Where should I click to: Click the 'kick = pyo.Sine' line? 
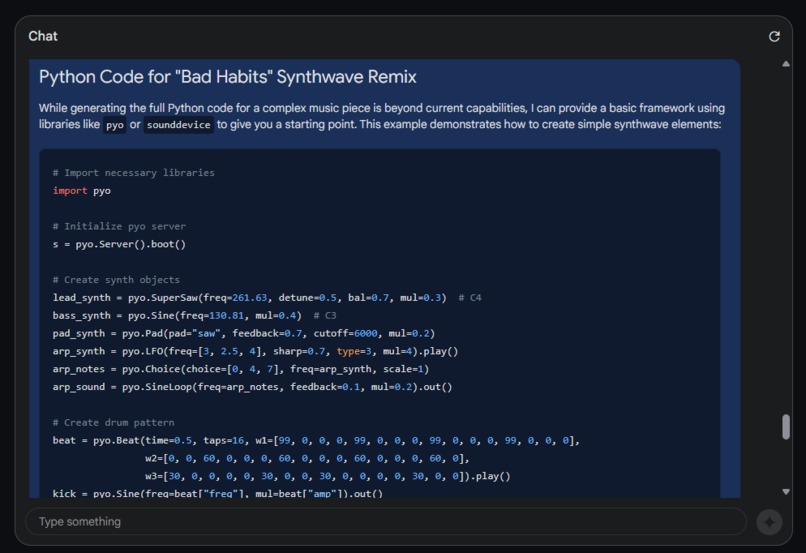point(217,493)
